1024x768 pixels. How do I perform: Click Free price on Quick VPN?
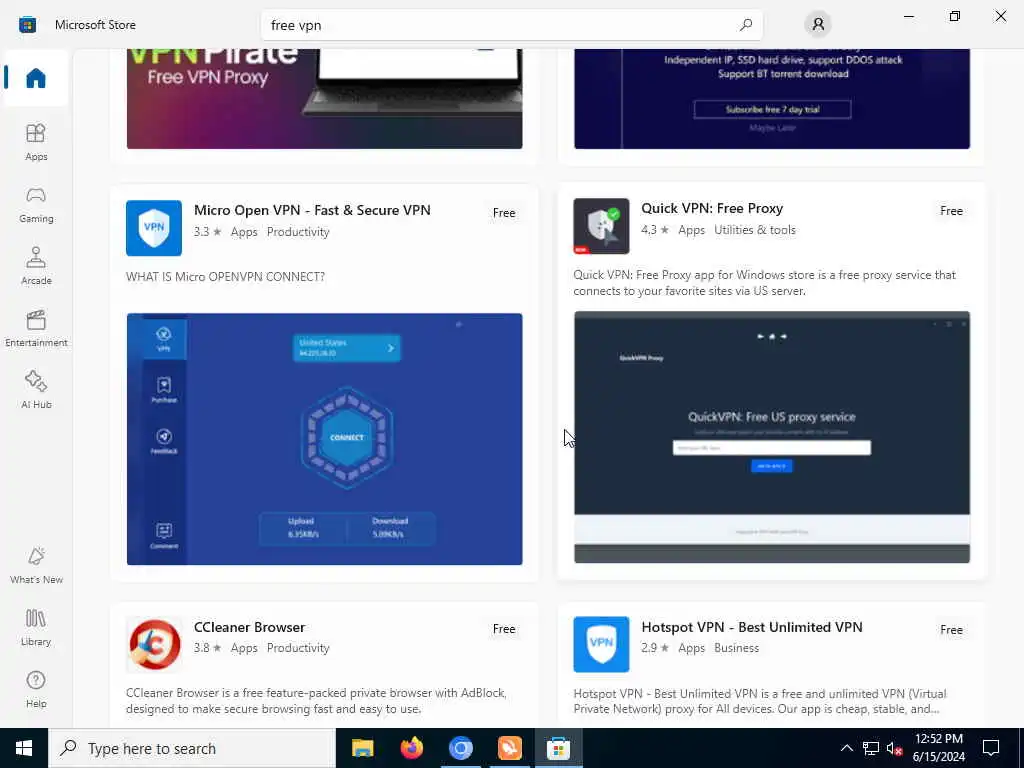click(x=952, y=211)
